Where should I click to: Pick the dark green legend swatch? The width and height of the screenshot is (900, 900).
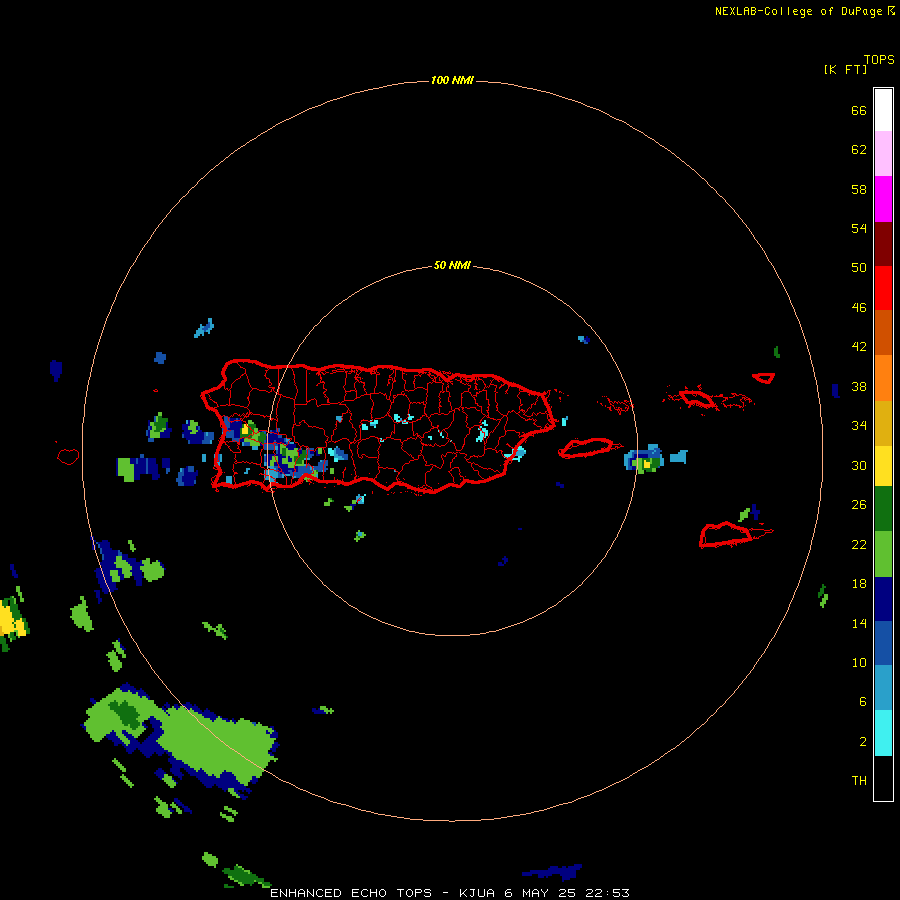883,509
